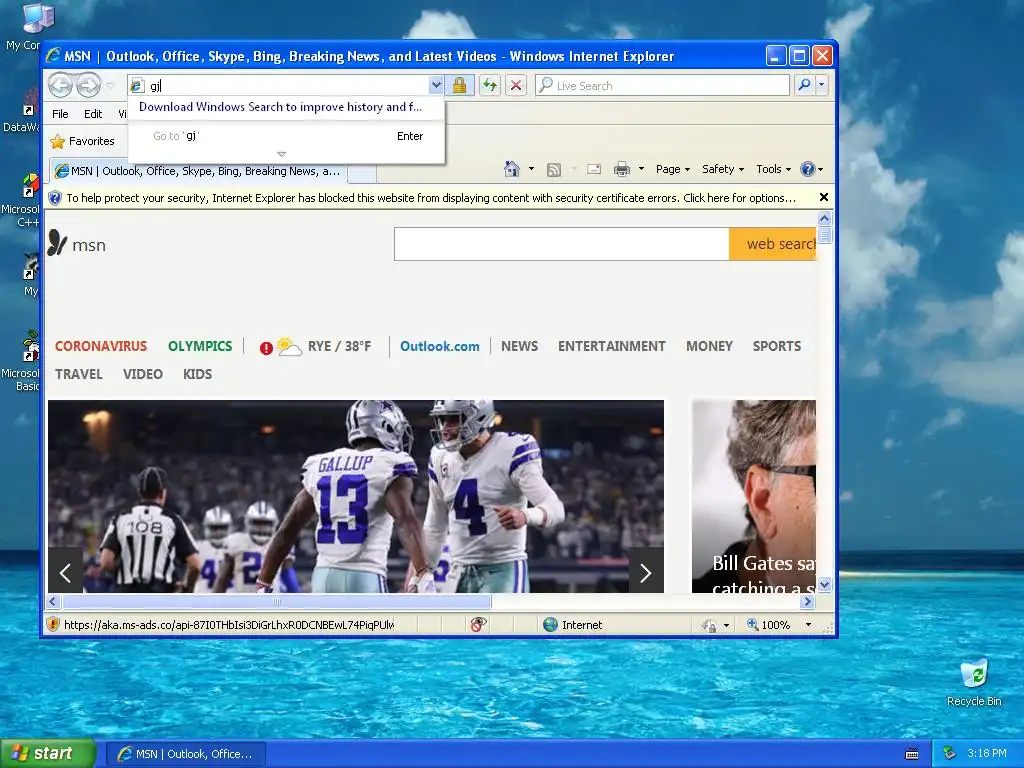Select Go to 'gj' suggestion
Image resolution: width=1024 pixels, height=768 pixels.
[x=287, y=136]
